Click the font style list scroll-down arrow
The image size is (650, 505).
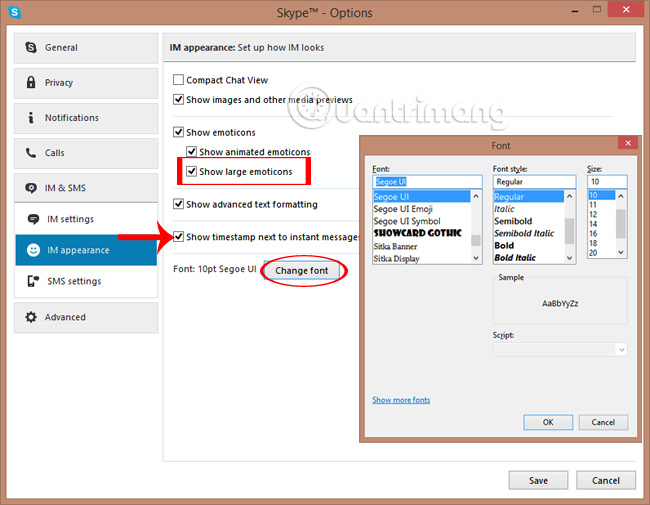[x=570, y=258]
